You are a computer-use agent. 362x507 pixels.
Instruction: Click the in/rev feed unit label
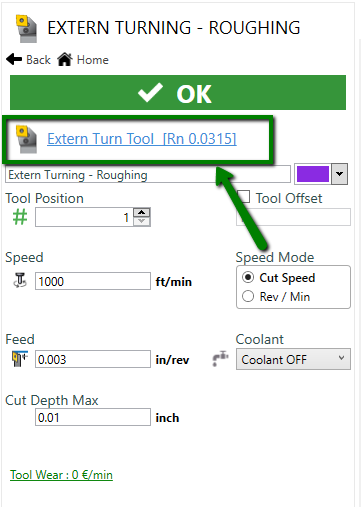point(172,360)
